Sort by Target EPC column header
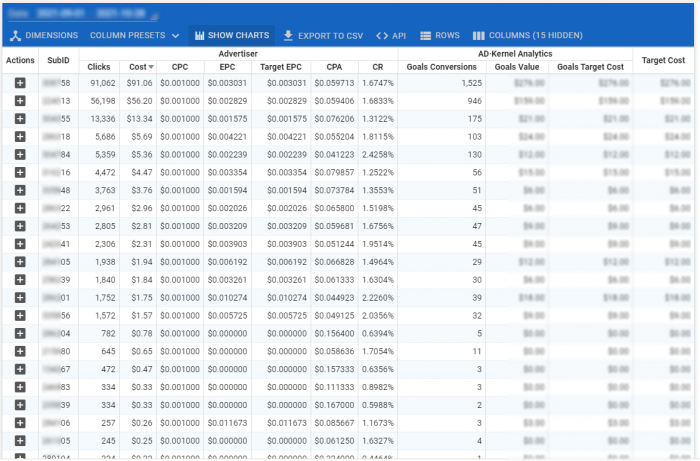The image size is (700, 461). tap(281, 67)
